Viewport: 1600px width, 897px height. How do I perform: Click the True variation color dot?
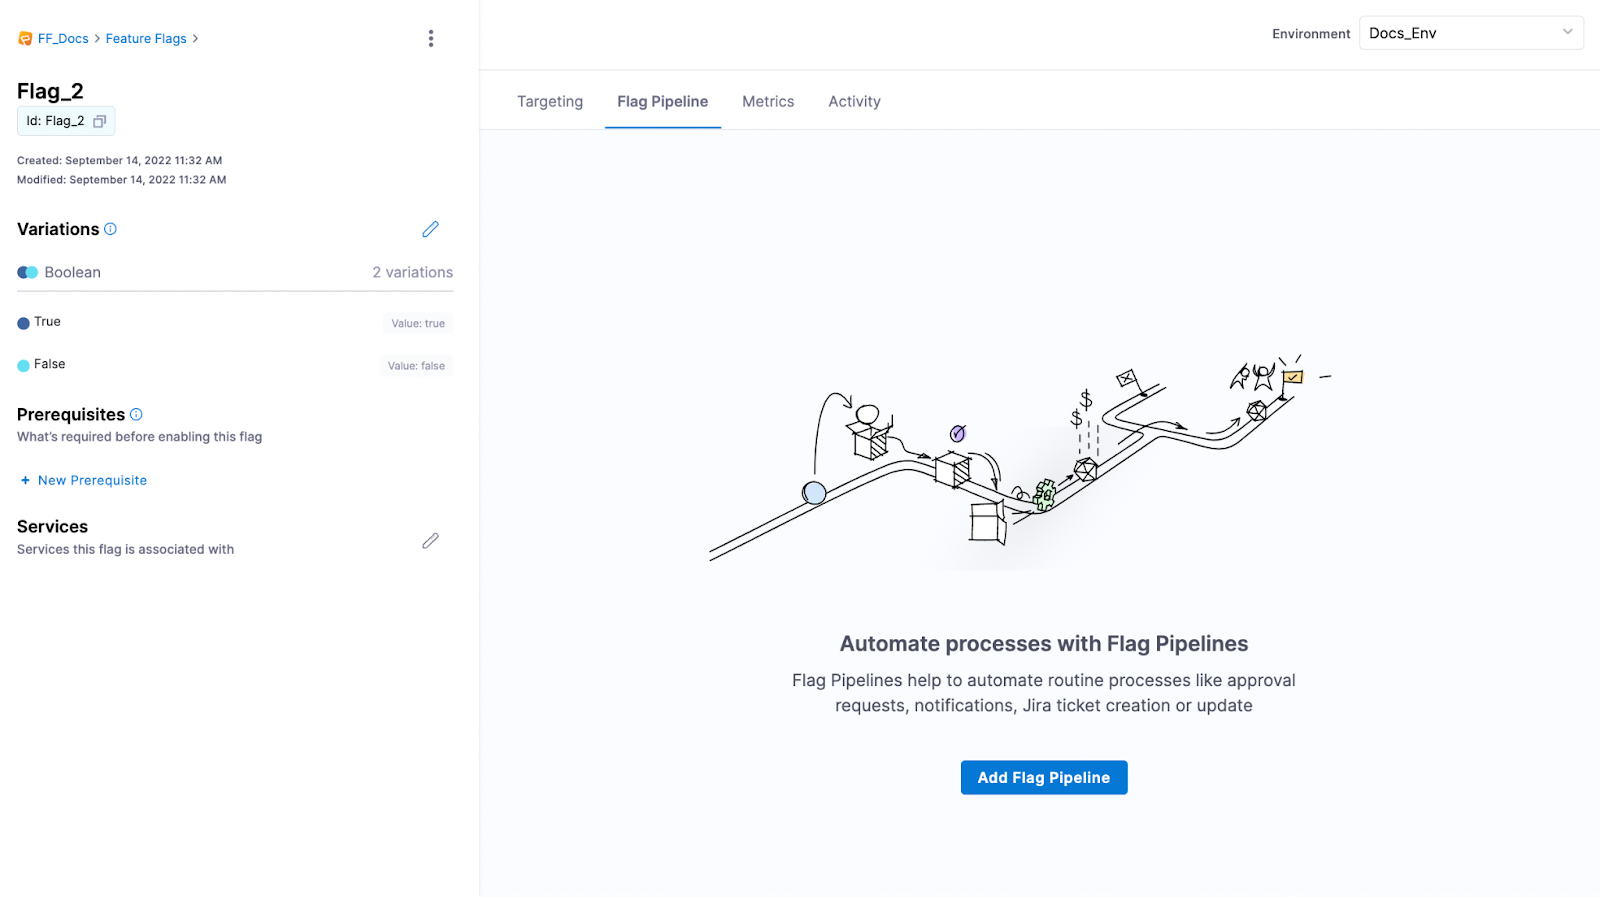(23, 323)
